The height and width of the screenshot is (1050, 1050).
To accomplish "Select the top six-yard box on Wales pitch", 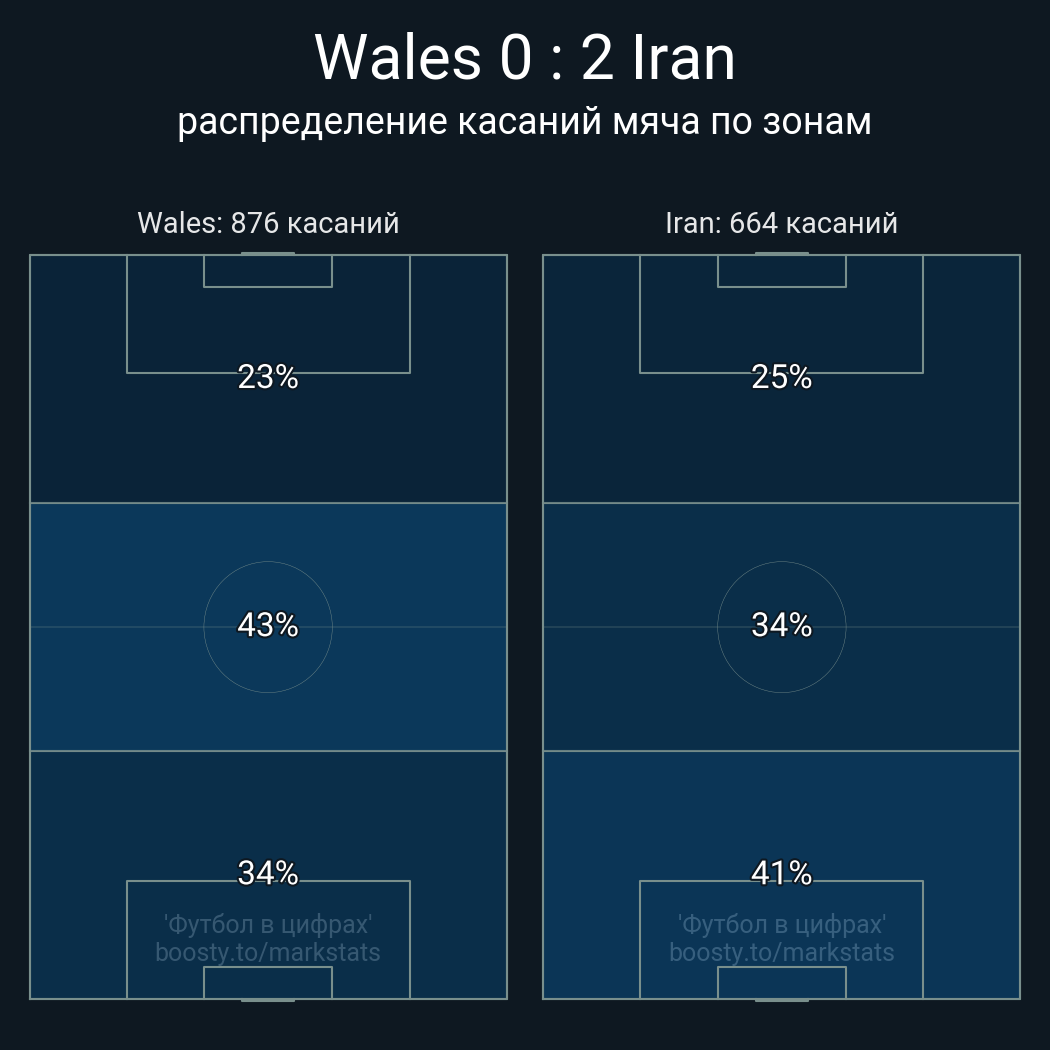I will coord(268,271).
